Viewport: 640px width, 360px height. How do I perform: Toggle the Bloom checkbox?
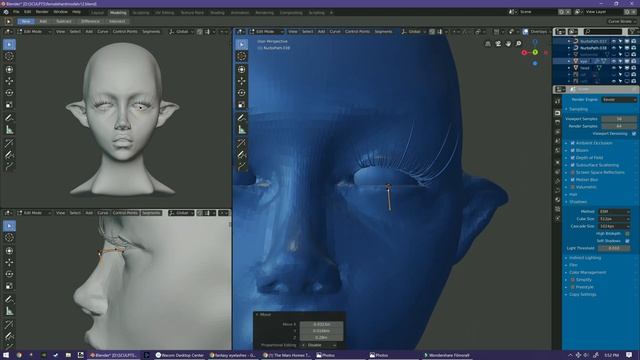click(573, 151)
